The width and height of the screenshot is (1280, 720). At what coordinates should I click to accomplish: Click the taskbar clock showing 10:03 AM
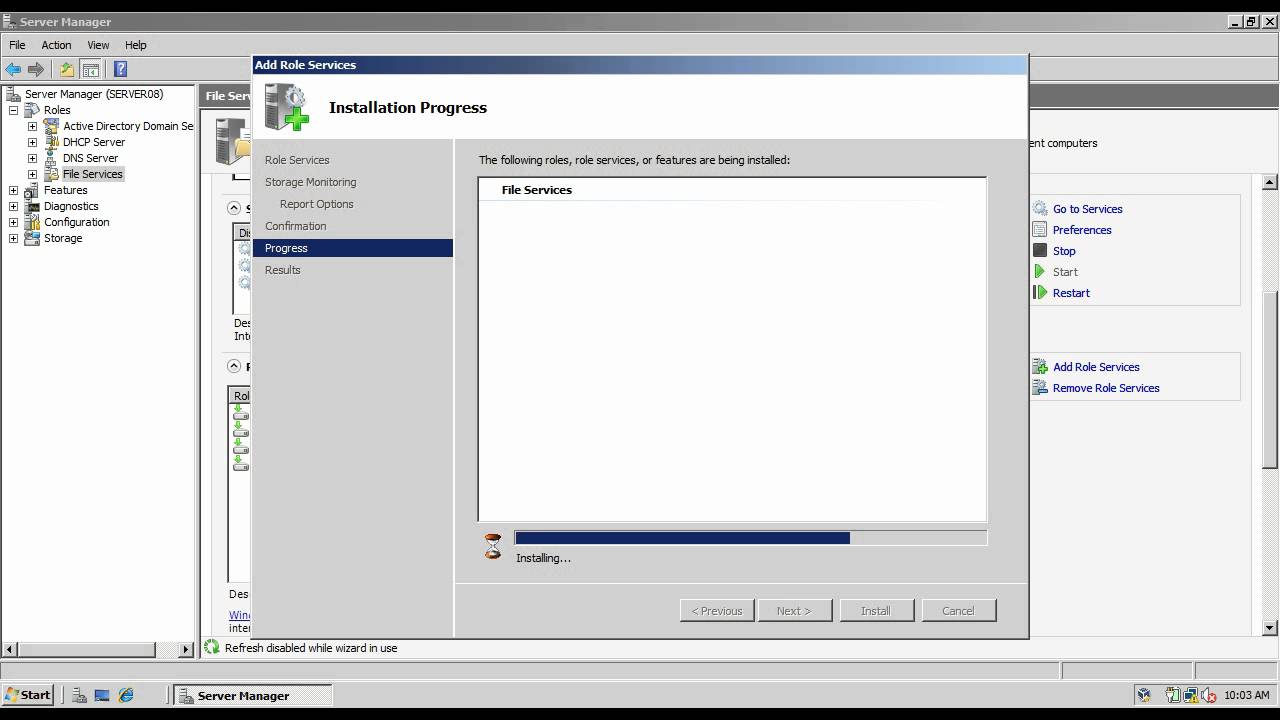tap(1246, 695)
